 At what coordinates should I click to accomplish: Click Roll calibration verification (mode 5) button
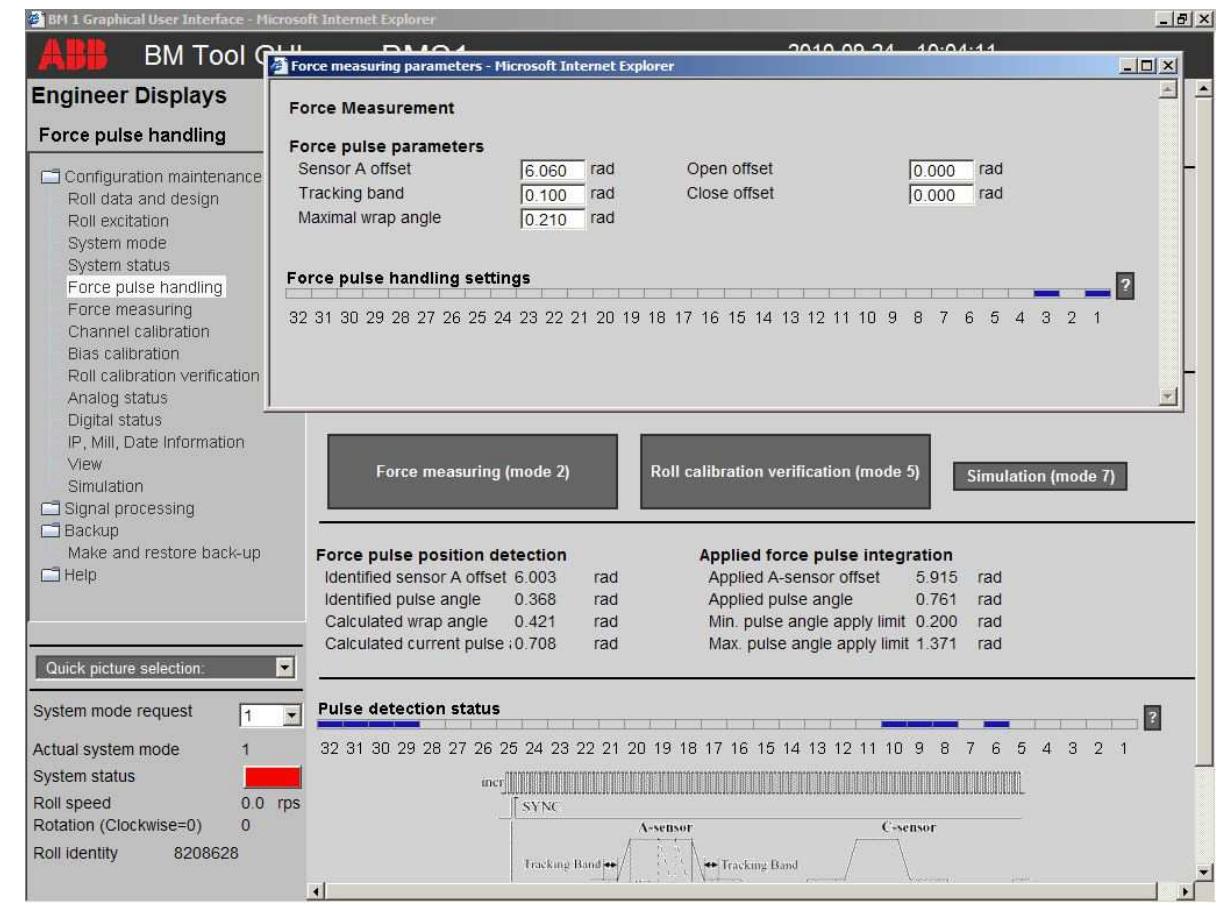(785, 472)
